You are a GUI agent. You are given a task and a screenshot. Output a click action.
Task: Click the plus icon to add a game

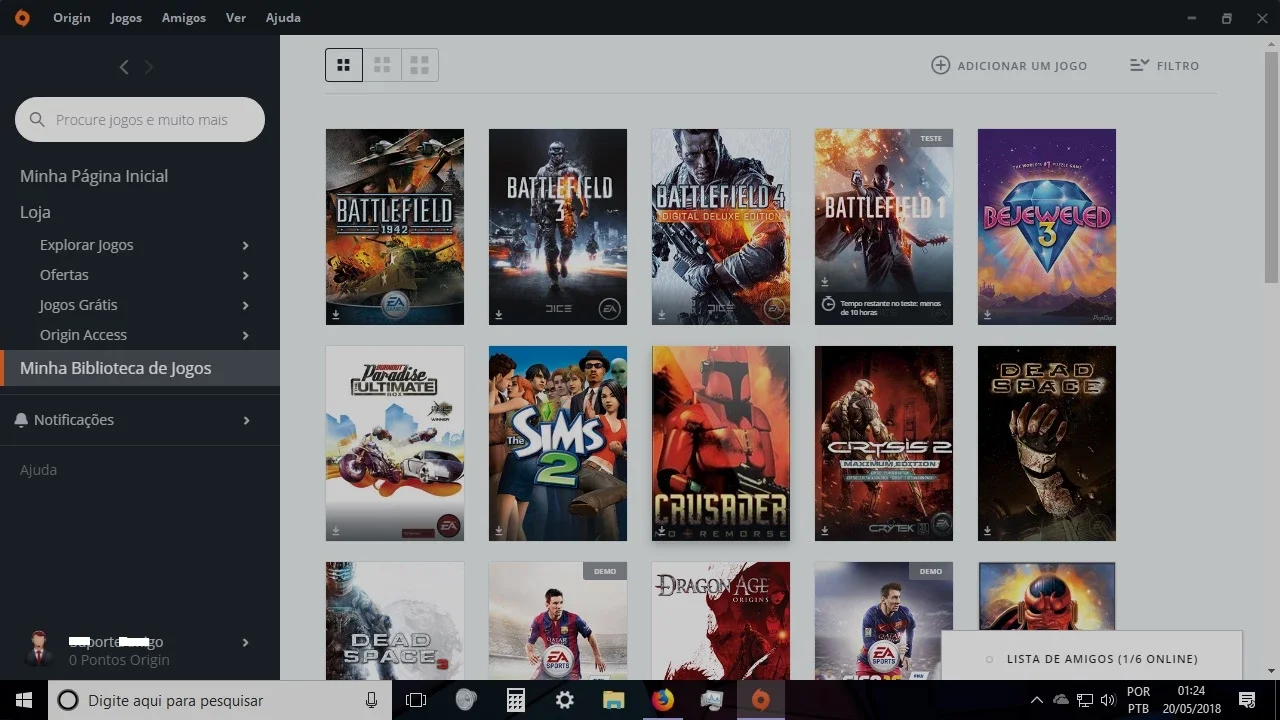(x=940, y=65)
